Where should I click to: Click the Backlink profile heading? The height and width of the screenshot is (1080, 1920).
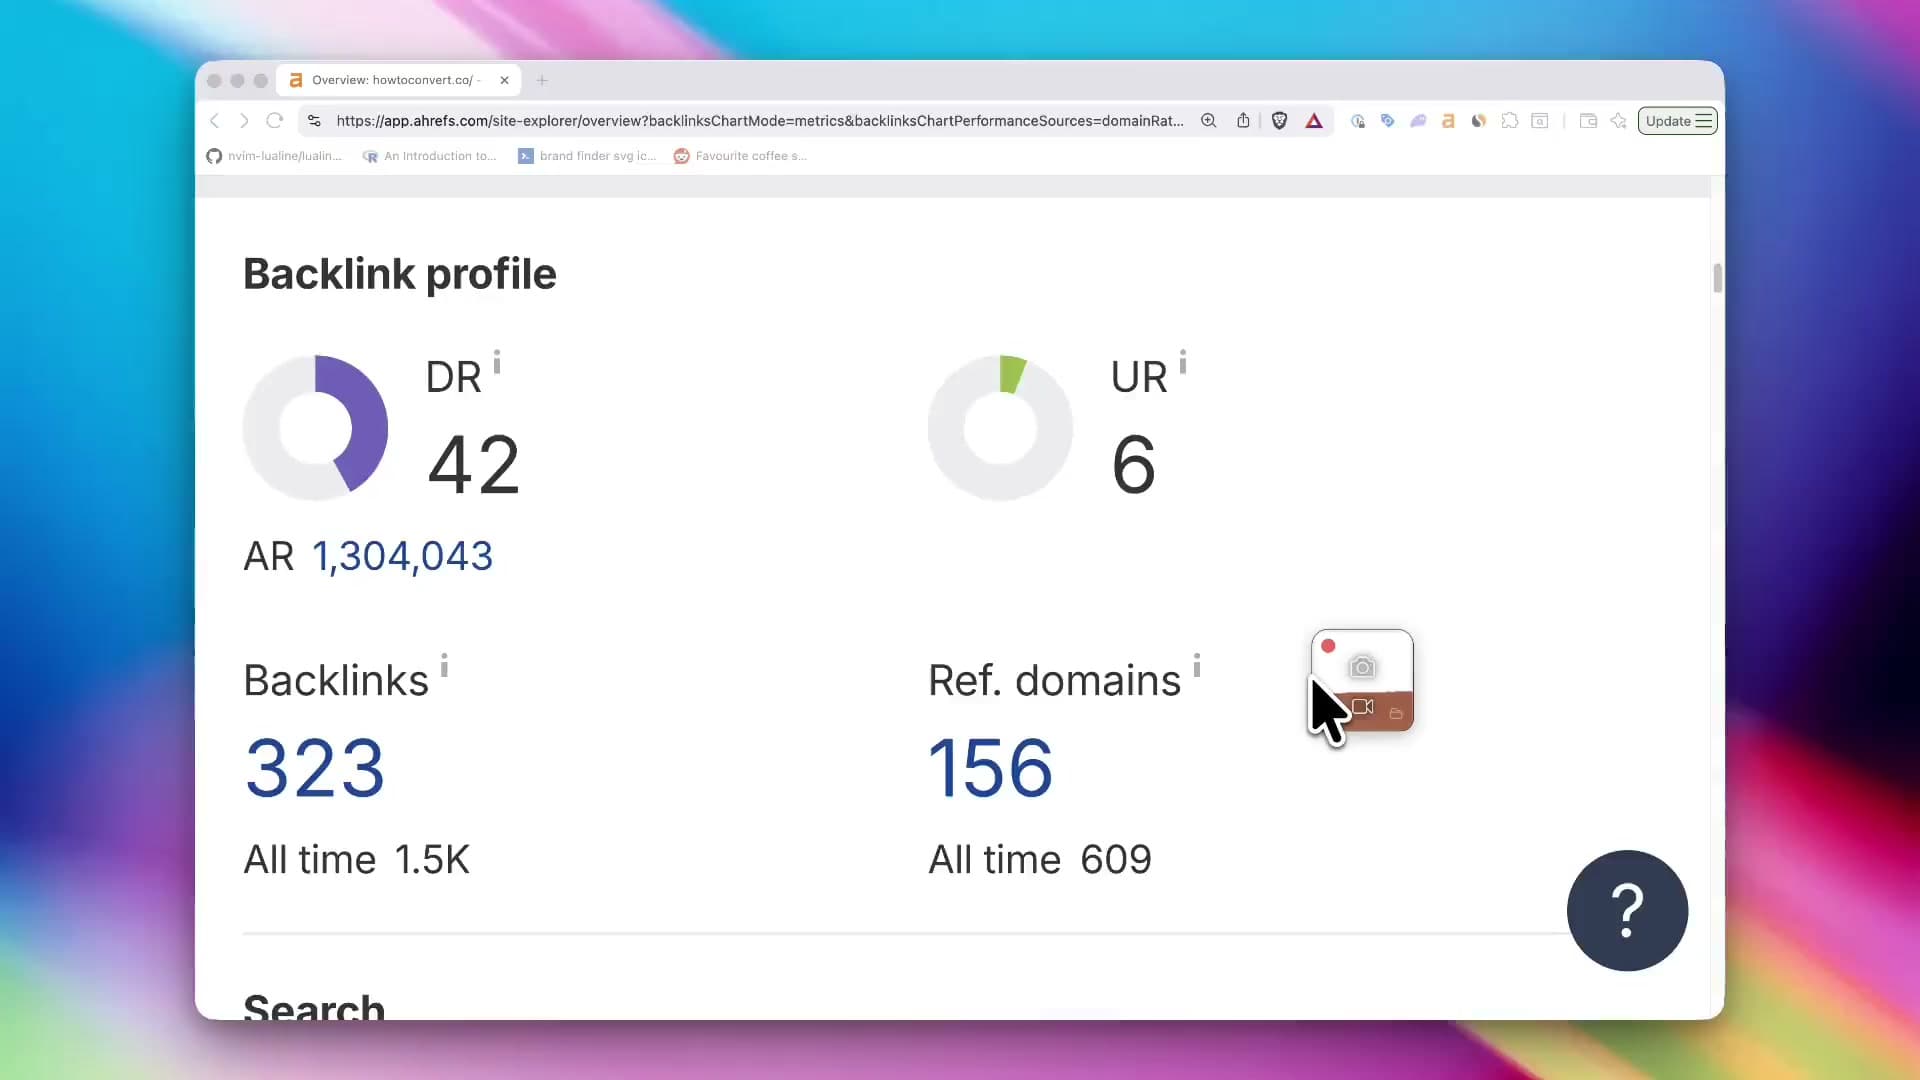click(399, 274)
